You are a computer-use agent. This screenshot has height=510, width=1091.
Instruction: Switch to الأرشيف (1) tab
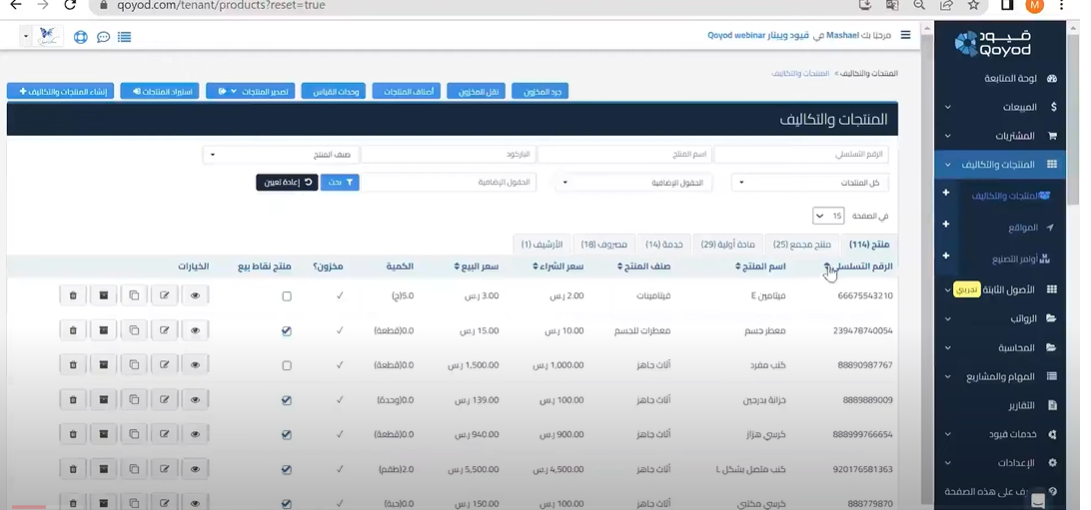point(542,244)
